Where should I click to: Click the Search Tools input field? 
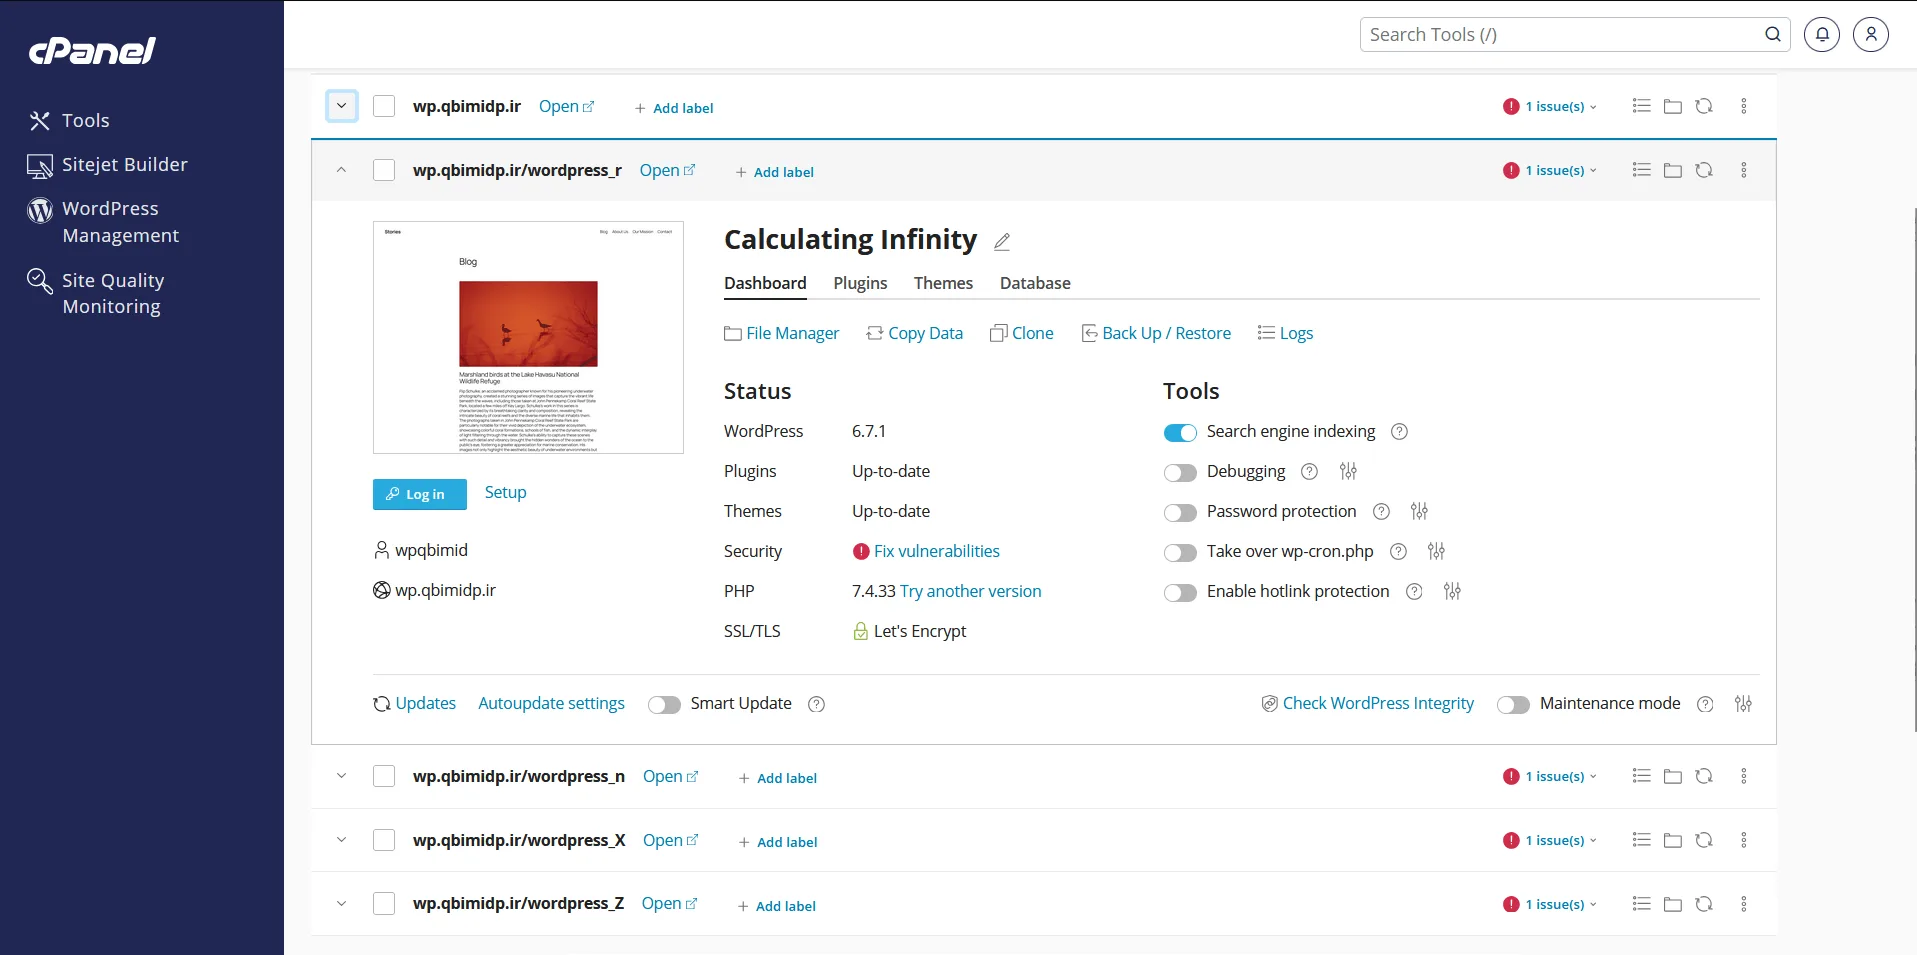click(x=1560, y=35)
